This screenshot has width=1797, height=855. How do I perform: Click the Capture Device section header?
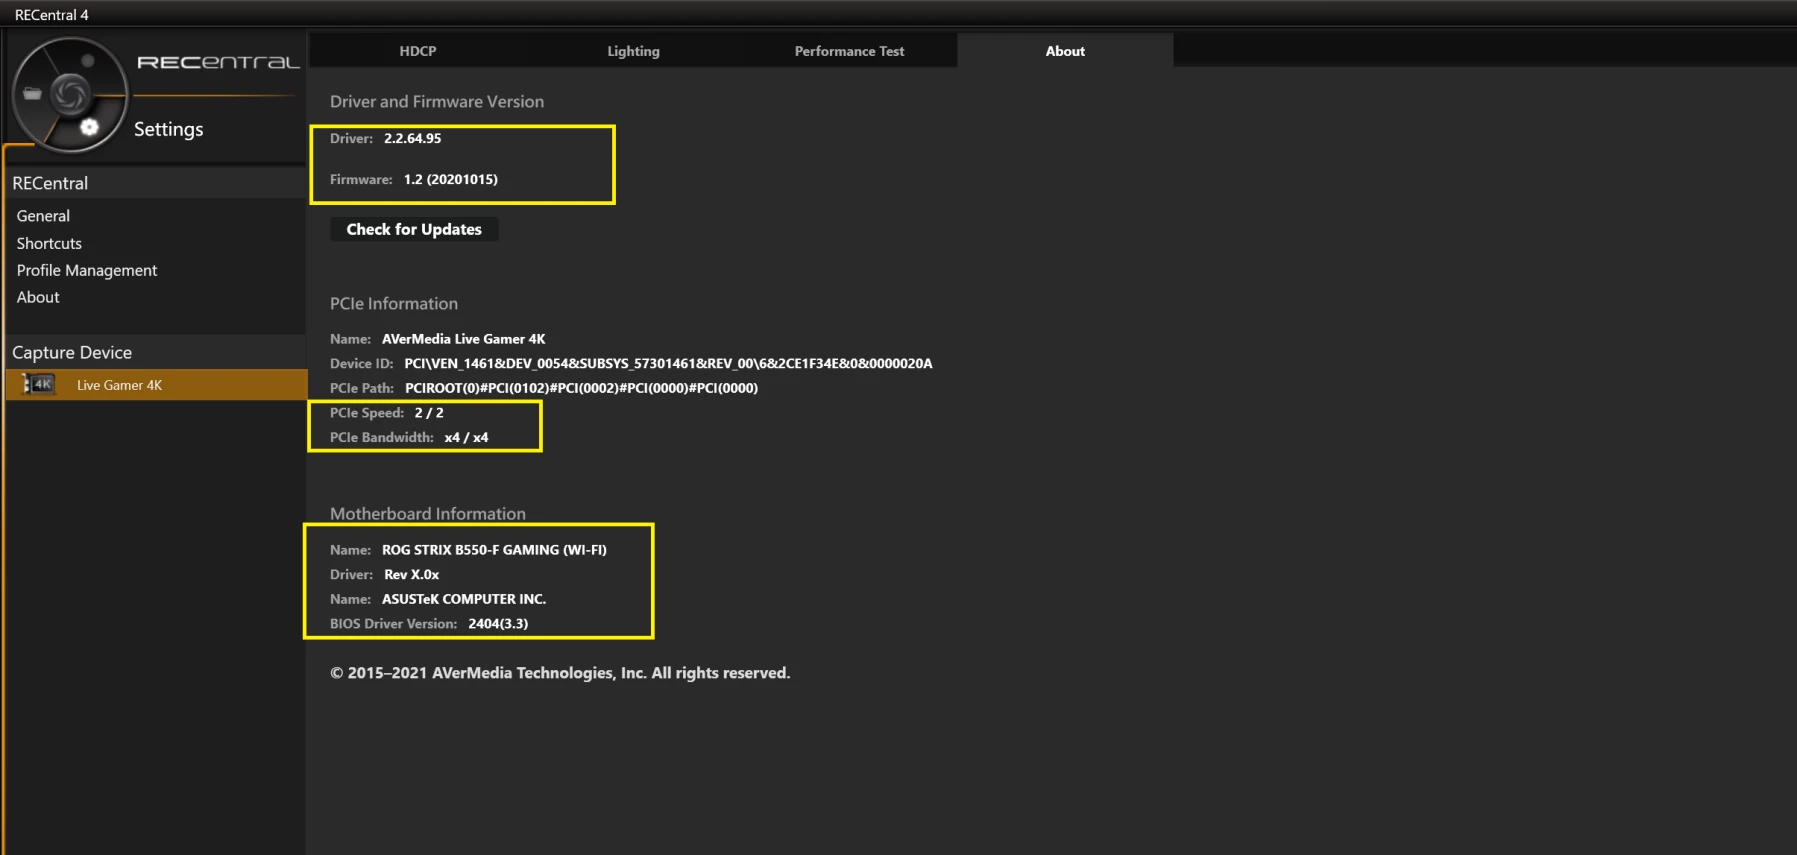(72, 352)
